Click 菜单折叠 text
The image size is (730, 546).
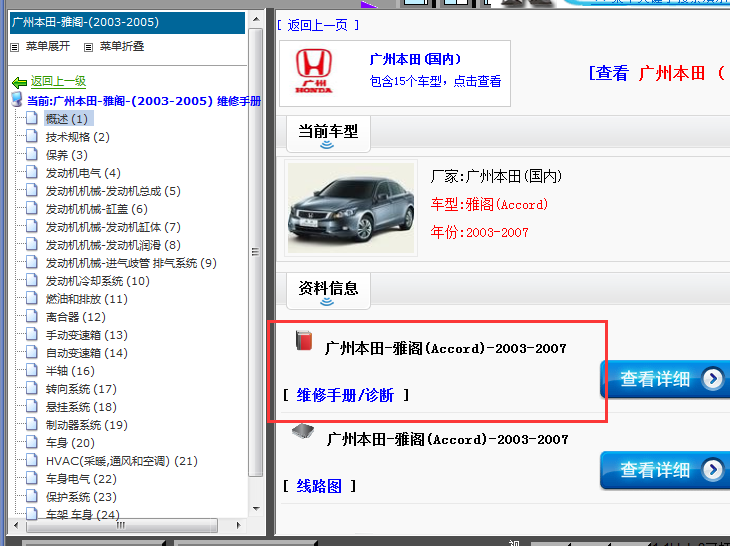tap(122, 46)
